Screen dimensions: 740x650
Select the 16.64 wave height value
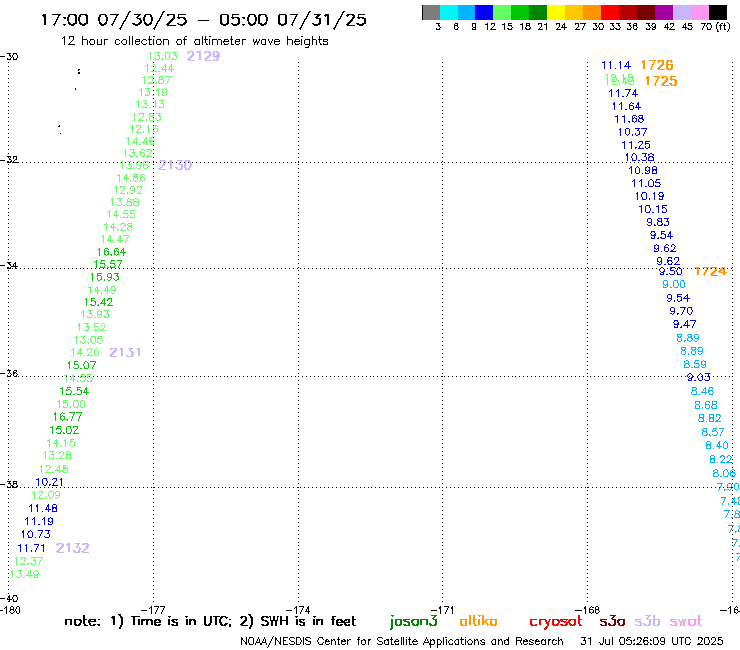112,252
